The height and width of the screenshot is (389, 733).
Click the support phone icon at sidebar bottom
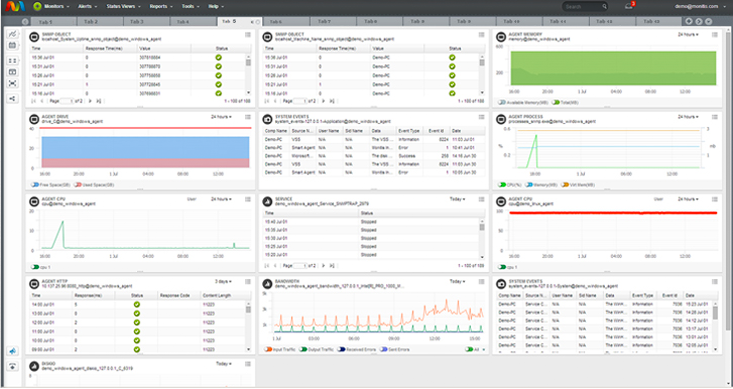pos(13,366)
